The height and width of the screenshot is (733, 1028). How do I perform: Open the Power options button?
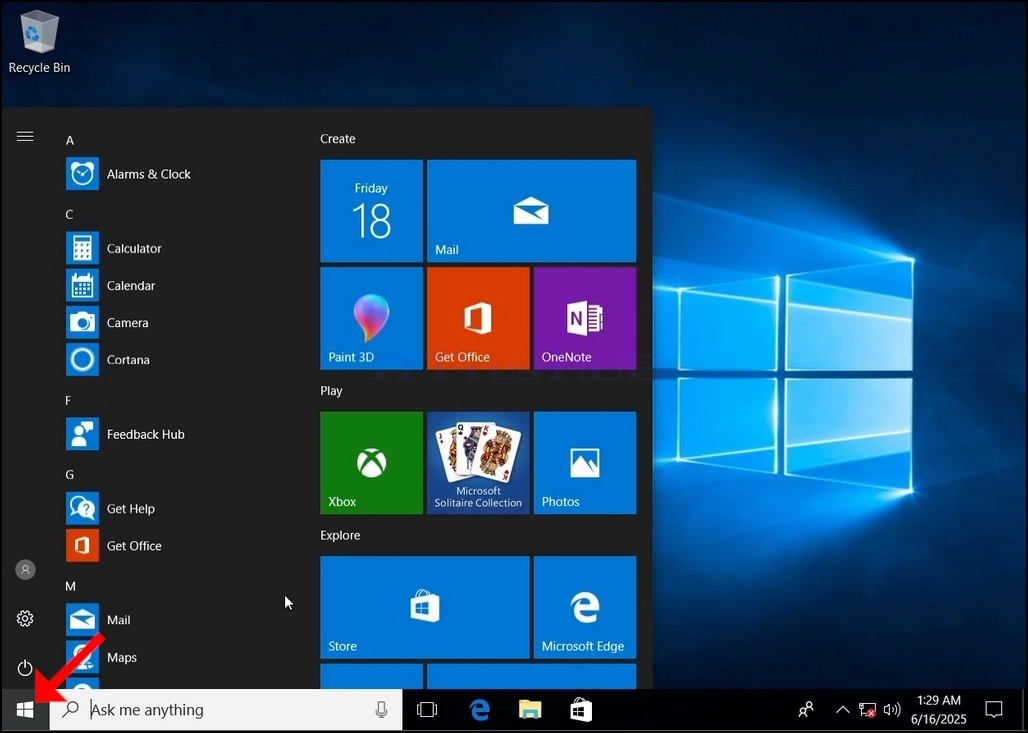tap(25, 667)
